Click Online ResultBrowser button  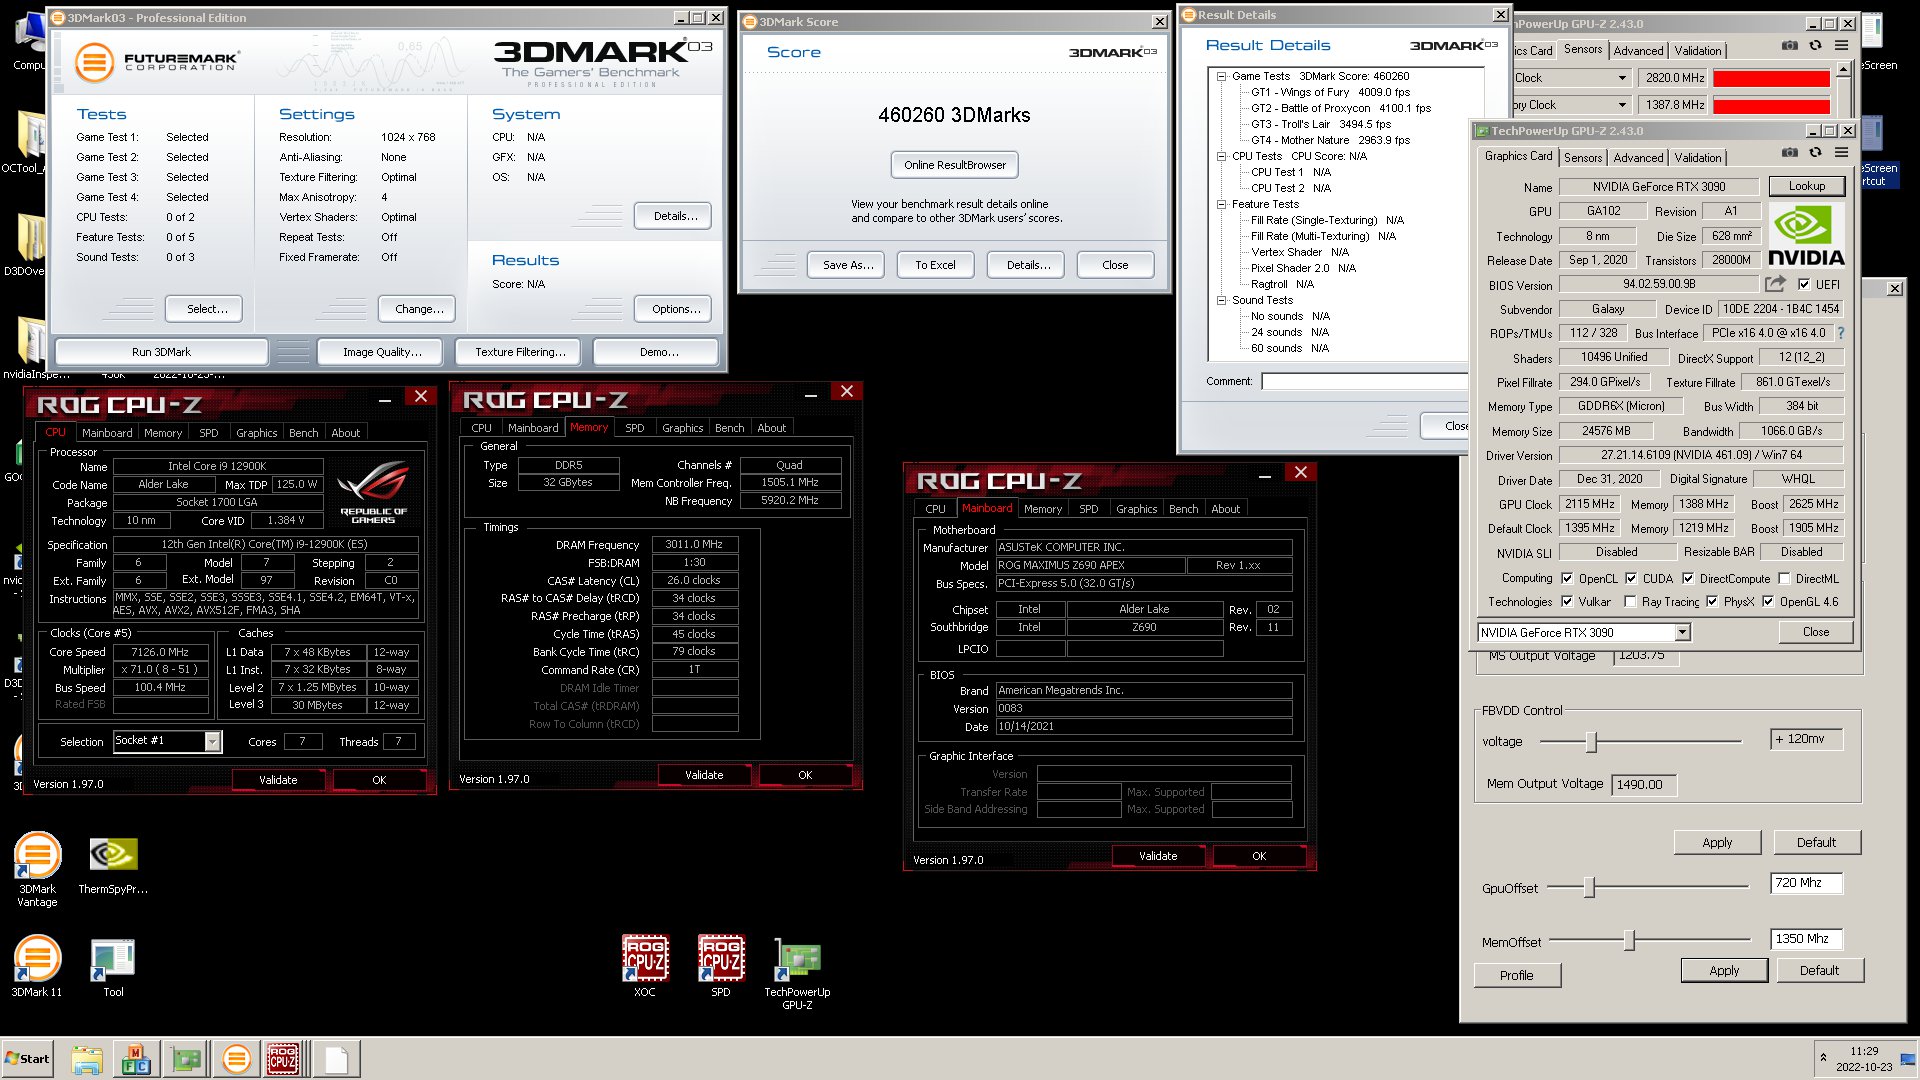pos(954,165)
